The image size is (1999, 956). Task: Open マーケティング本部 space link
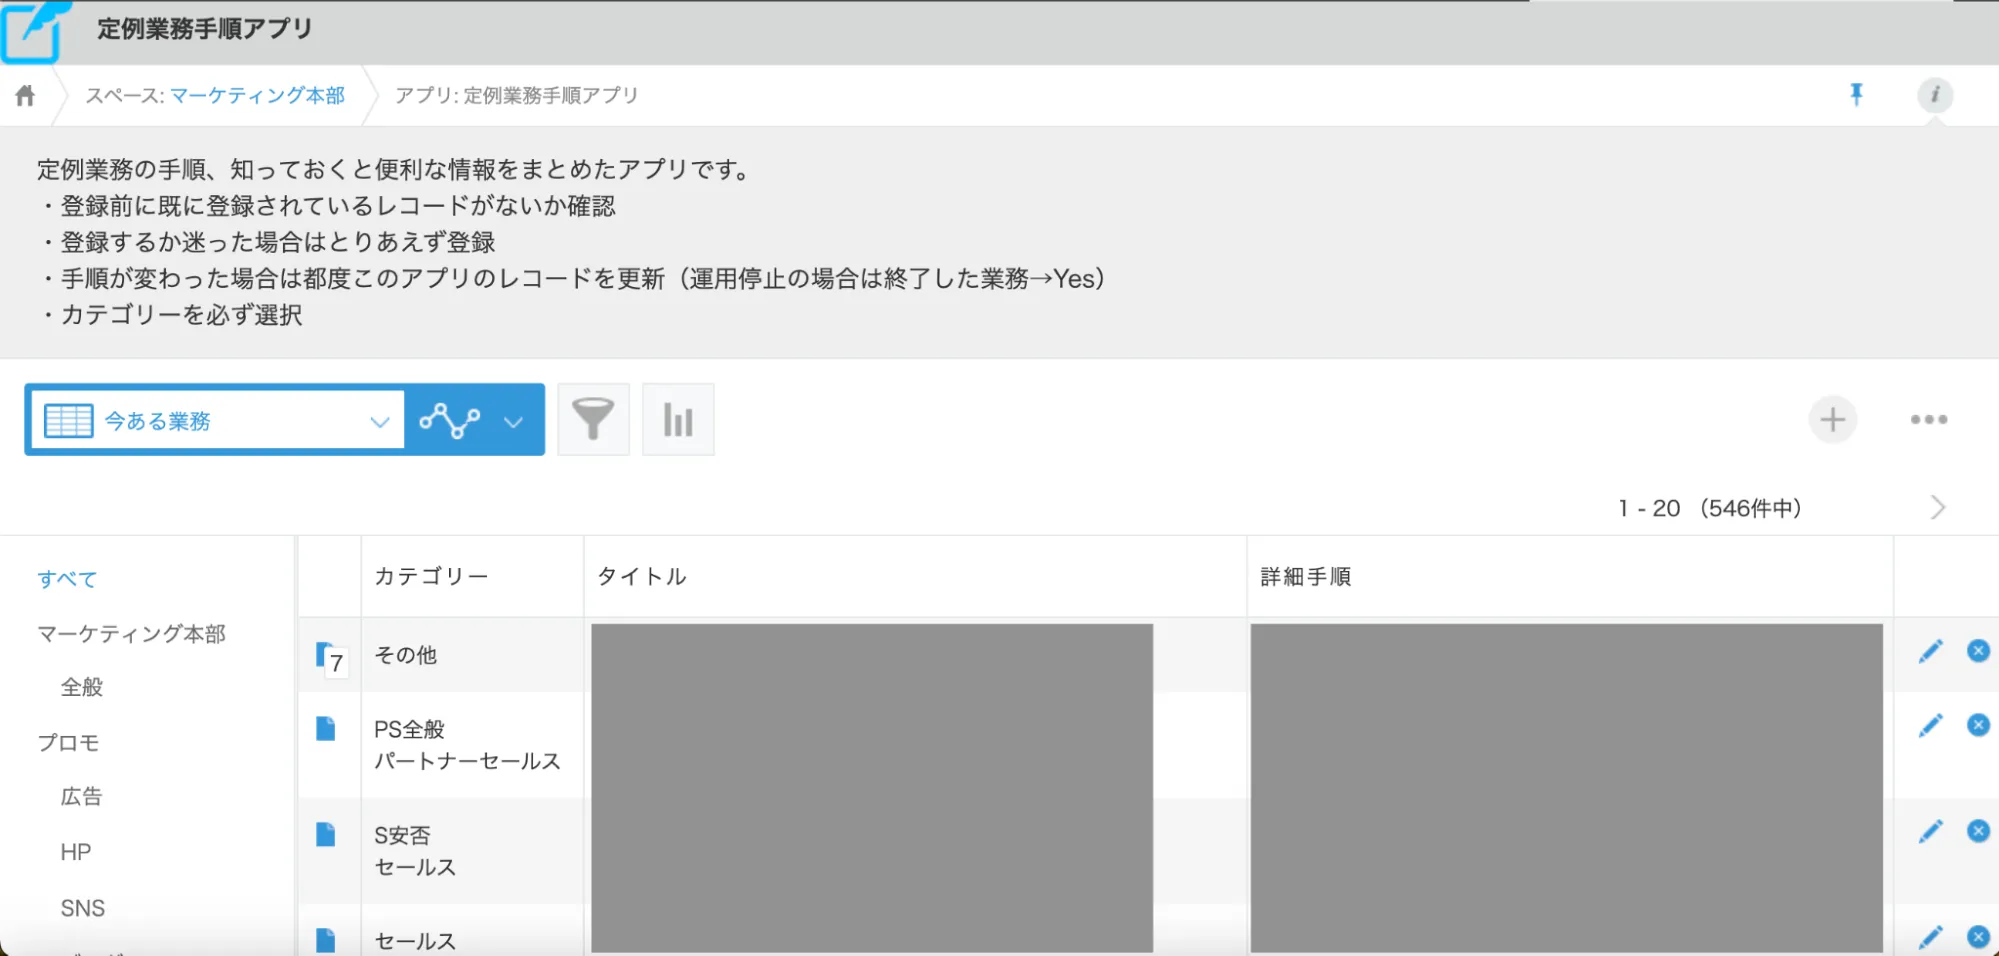(257, 95)
